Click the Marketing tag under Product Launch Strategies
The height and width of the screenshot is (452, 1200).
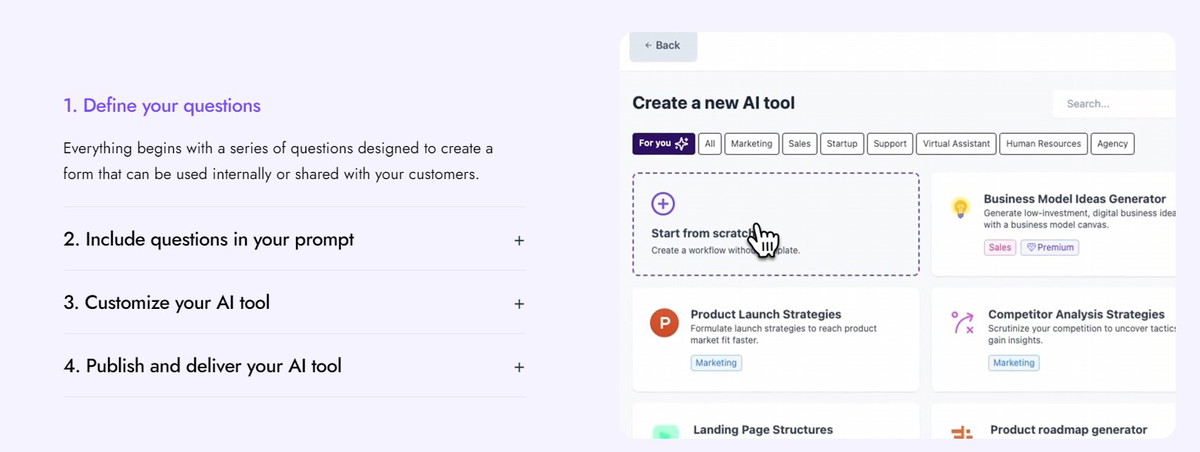click(715, 363)
